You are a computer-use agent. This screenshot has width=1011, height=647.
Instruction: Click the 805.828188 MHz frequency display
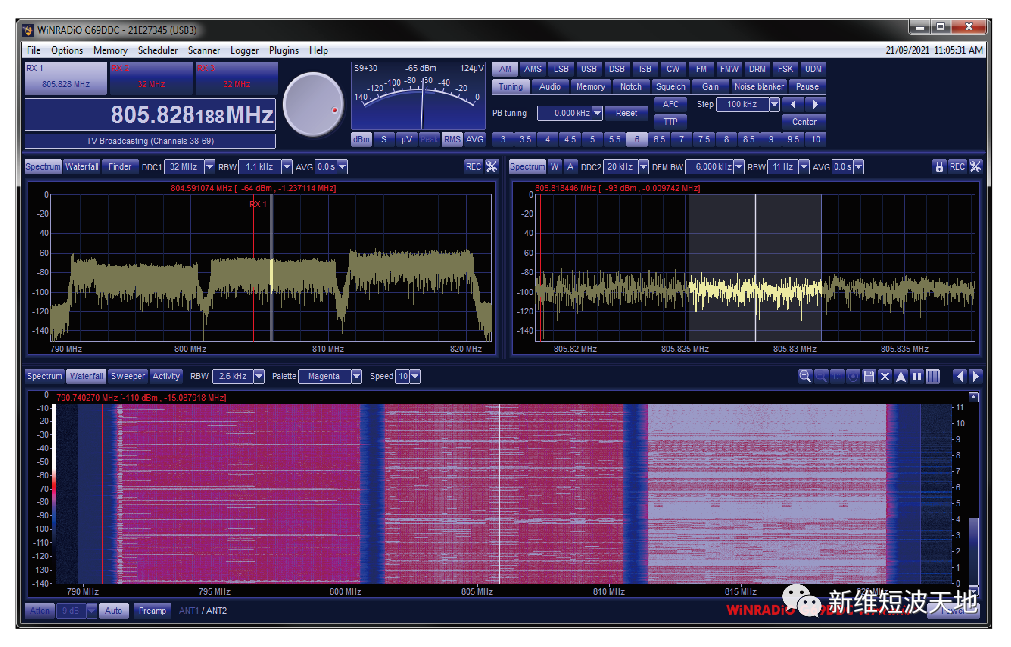(150, 115)
